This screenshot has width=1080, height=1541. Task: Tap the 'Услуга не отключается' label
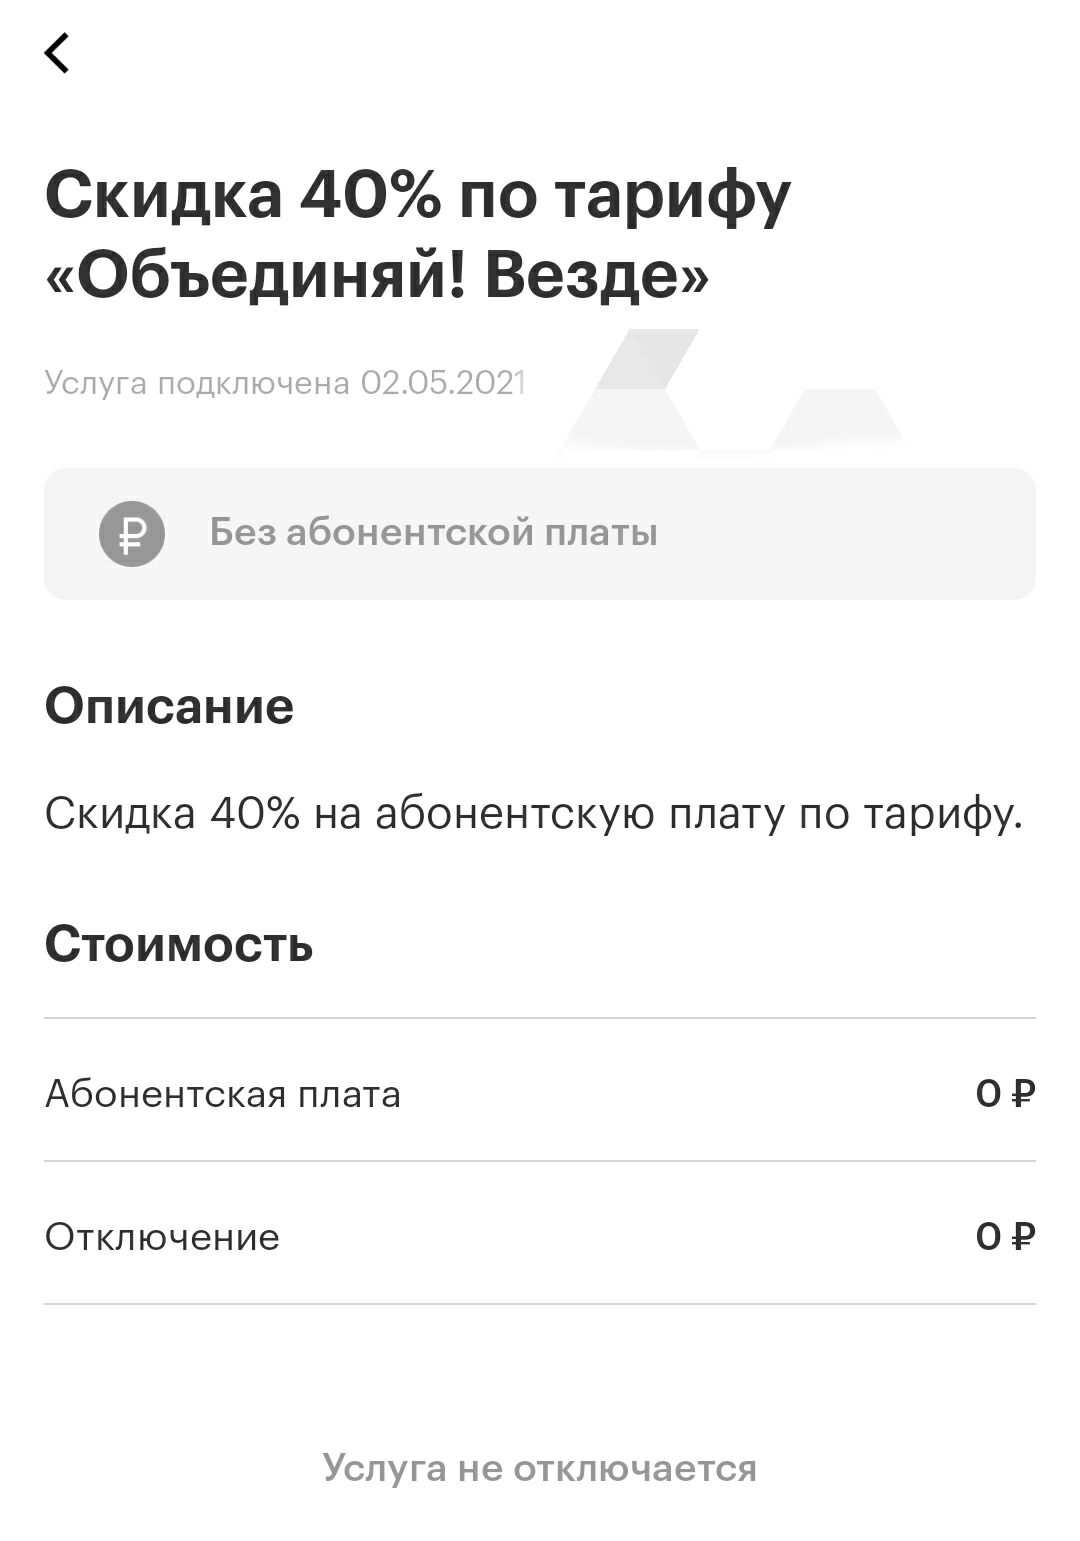[540, 1468]
